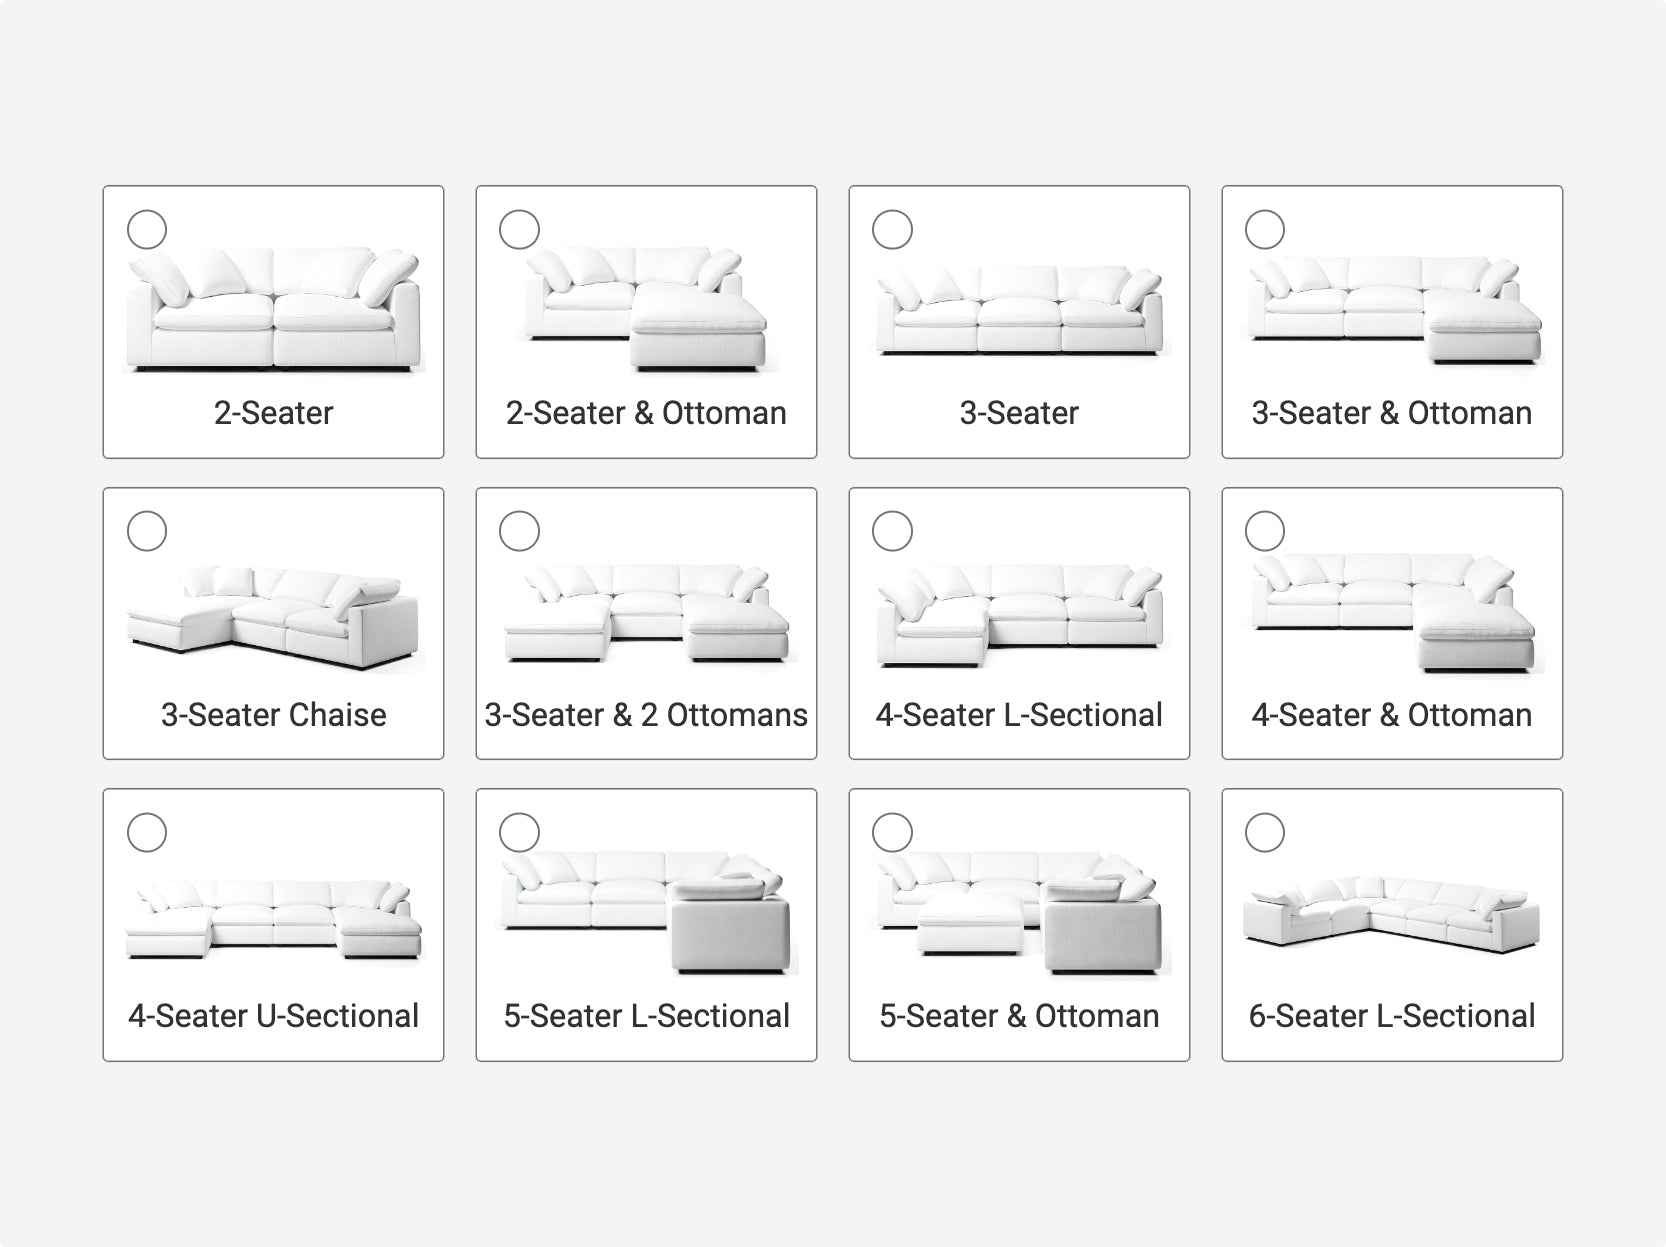Choose the 2-Seater & Ottoman radio button
Viewport: 1666px width, 1247px height.
point(519,230)
